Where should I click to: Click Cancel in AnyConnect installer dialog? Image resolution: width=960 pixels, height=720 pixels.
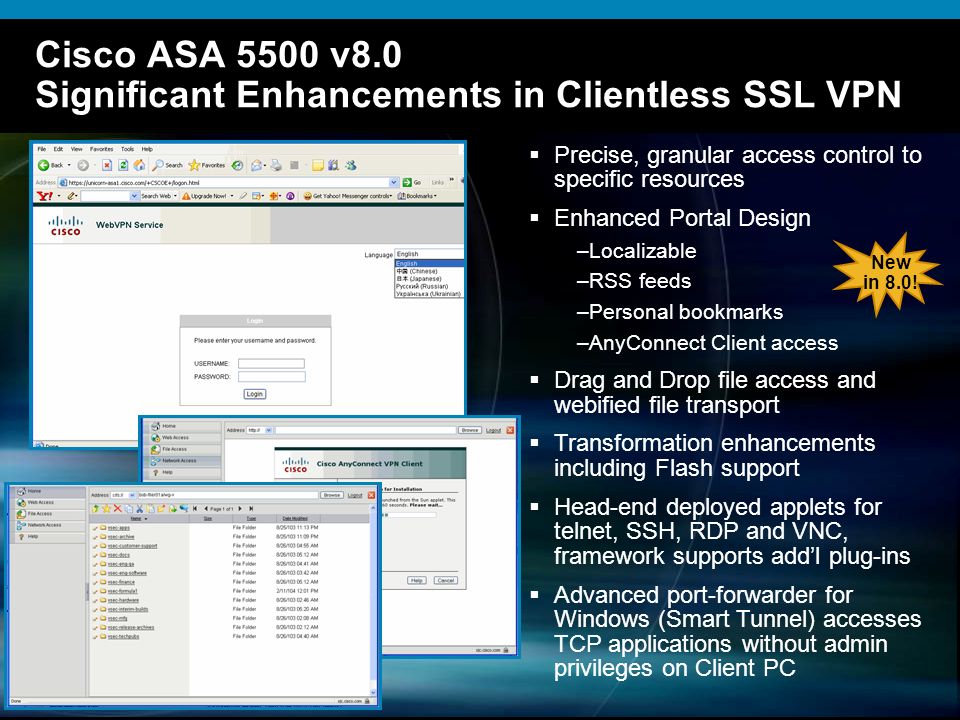[x=446, y=580]
